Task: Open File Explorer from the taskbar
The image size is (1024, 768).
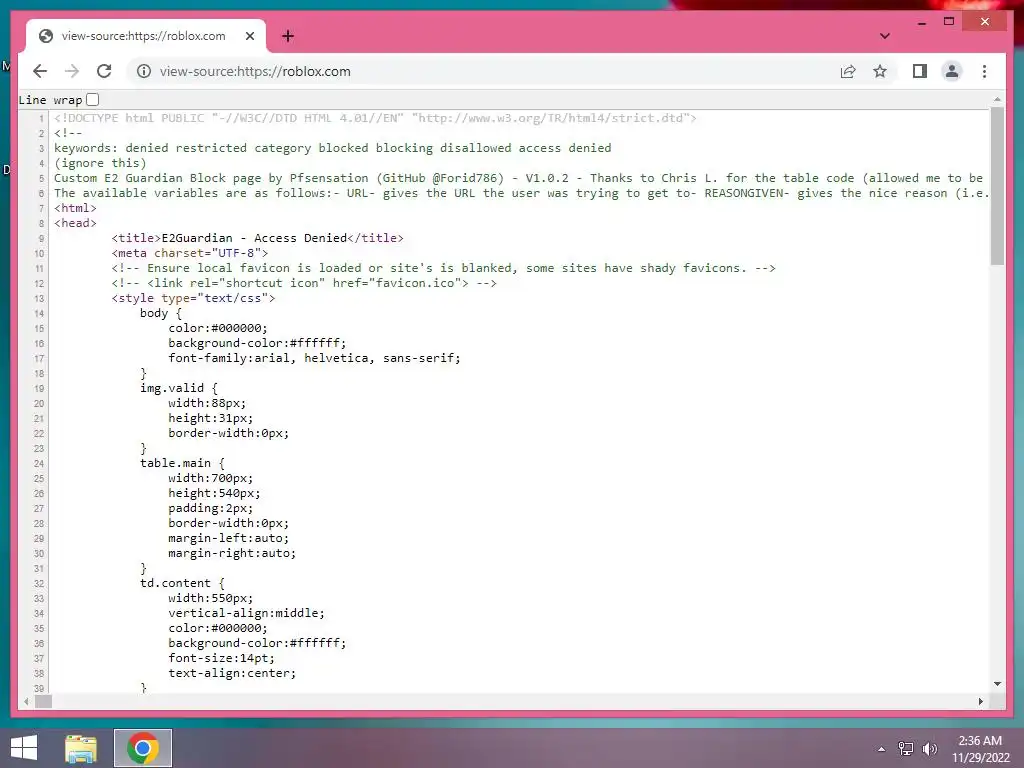Action: tap(81, 748)
